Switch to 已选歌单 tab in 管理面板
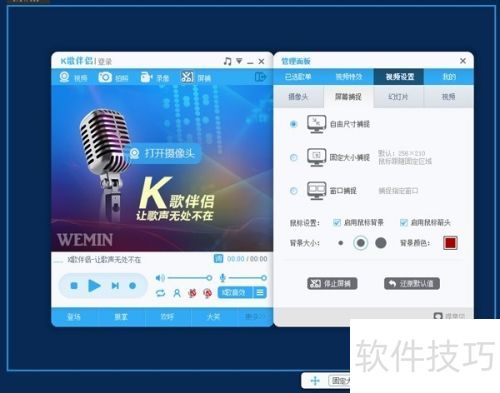Viewport: 500px width, 393px height. [298, 77]
